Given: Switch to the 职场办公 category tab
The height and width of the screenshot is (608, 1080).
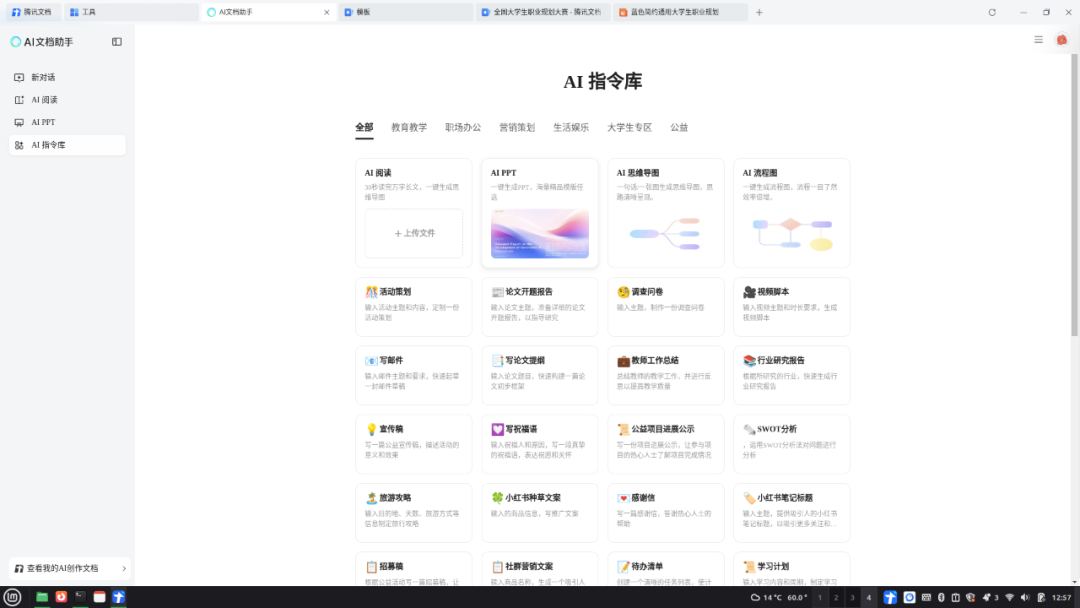Looking at the screenshot, I should [463, 127].
